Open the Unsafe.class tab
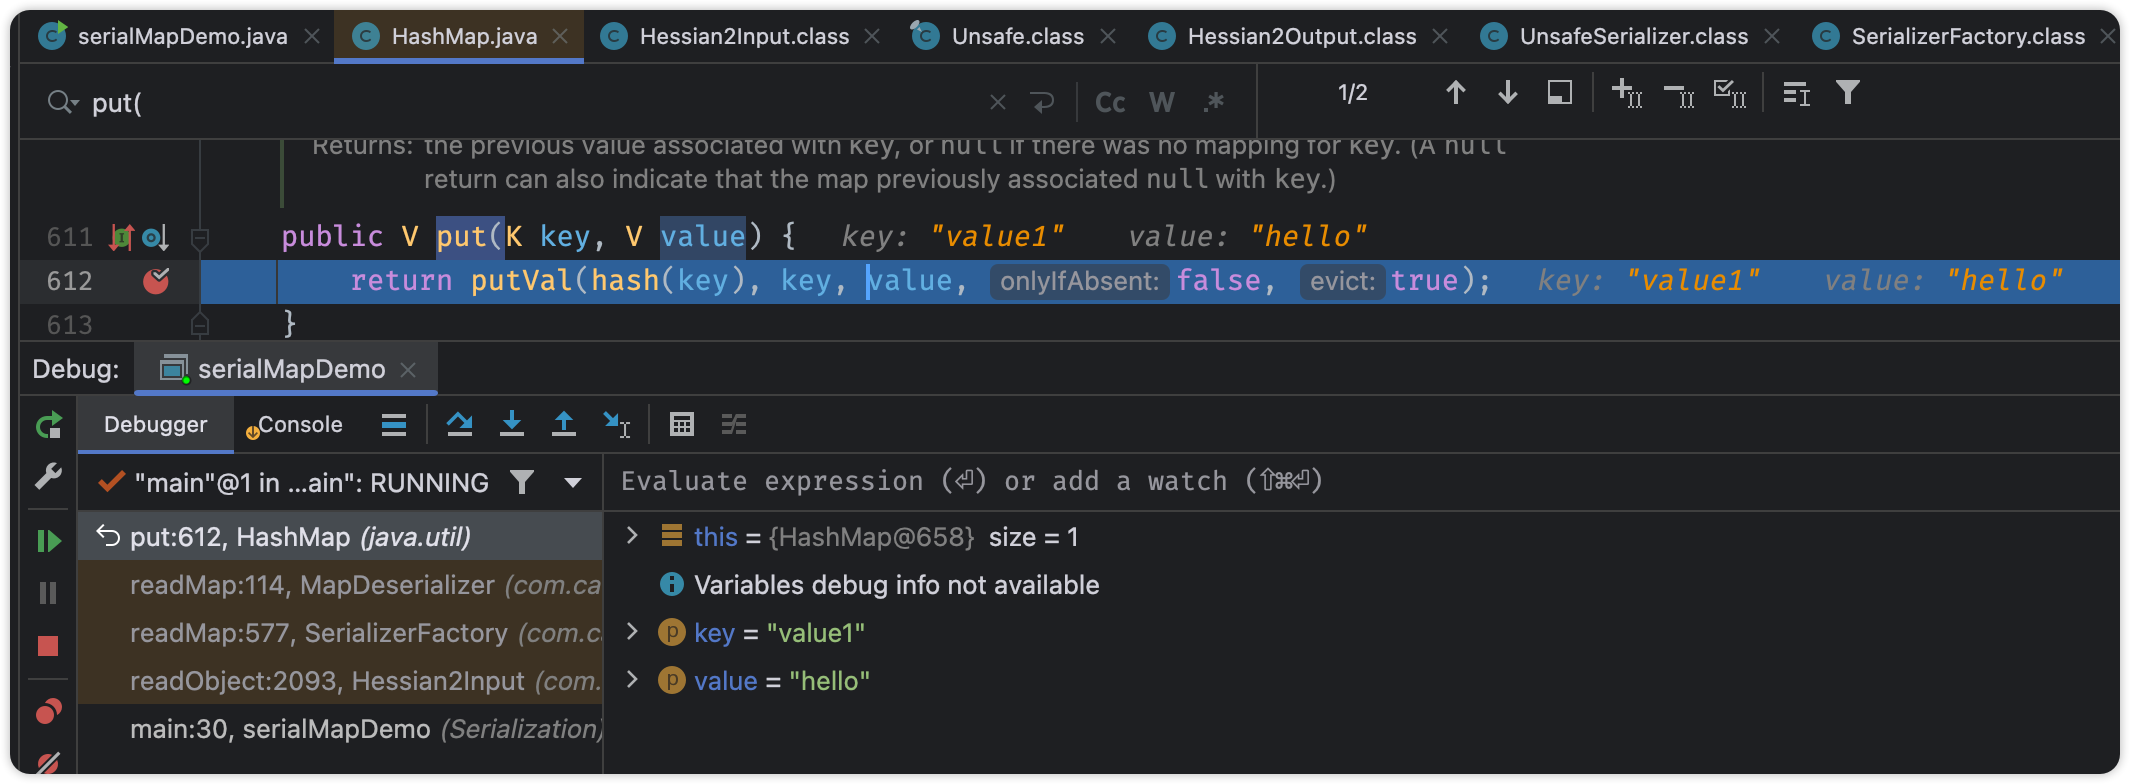The width and height of the screenshot is (2130, 784). tap(1016, 37)
